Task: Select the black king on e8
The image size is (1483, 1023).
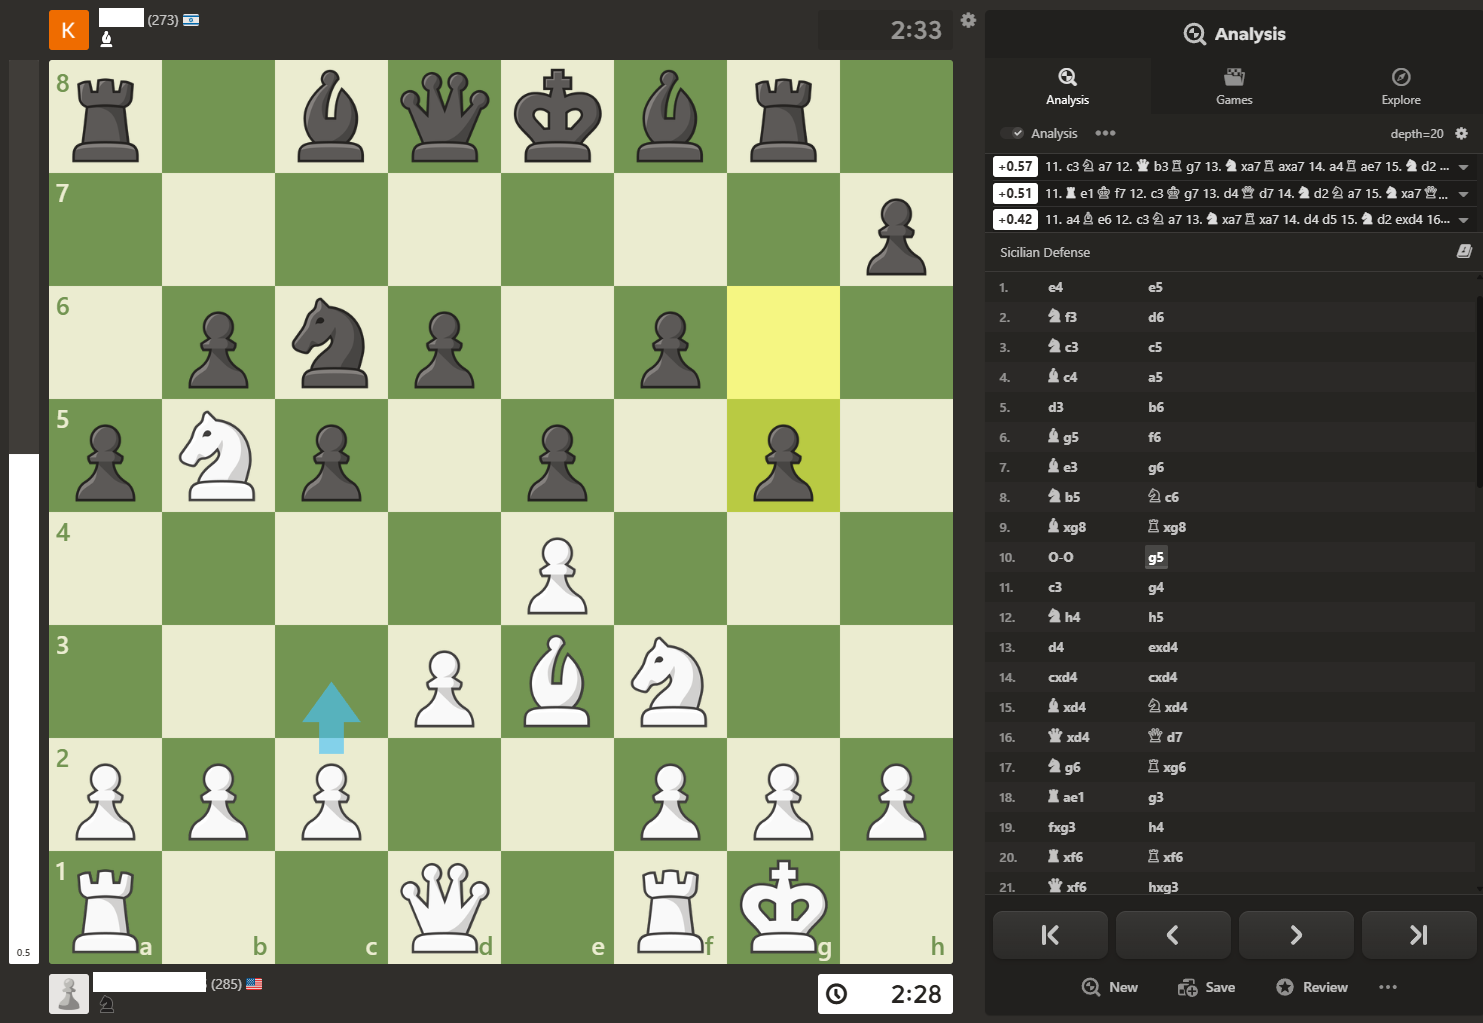Action: coord(557,117)
